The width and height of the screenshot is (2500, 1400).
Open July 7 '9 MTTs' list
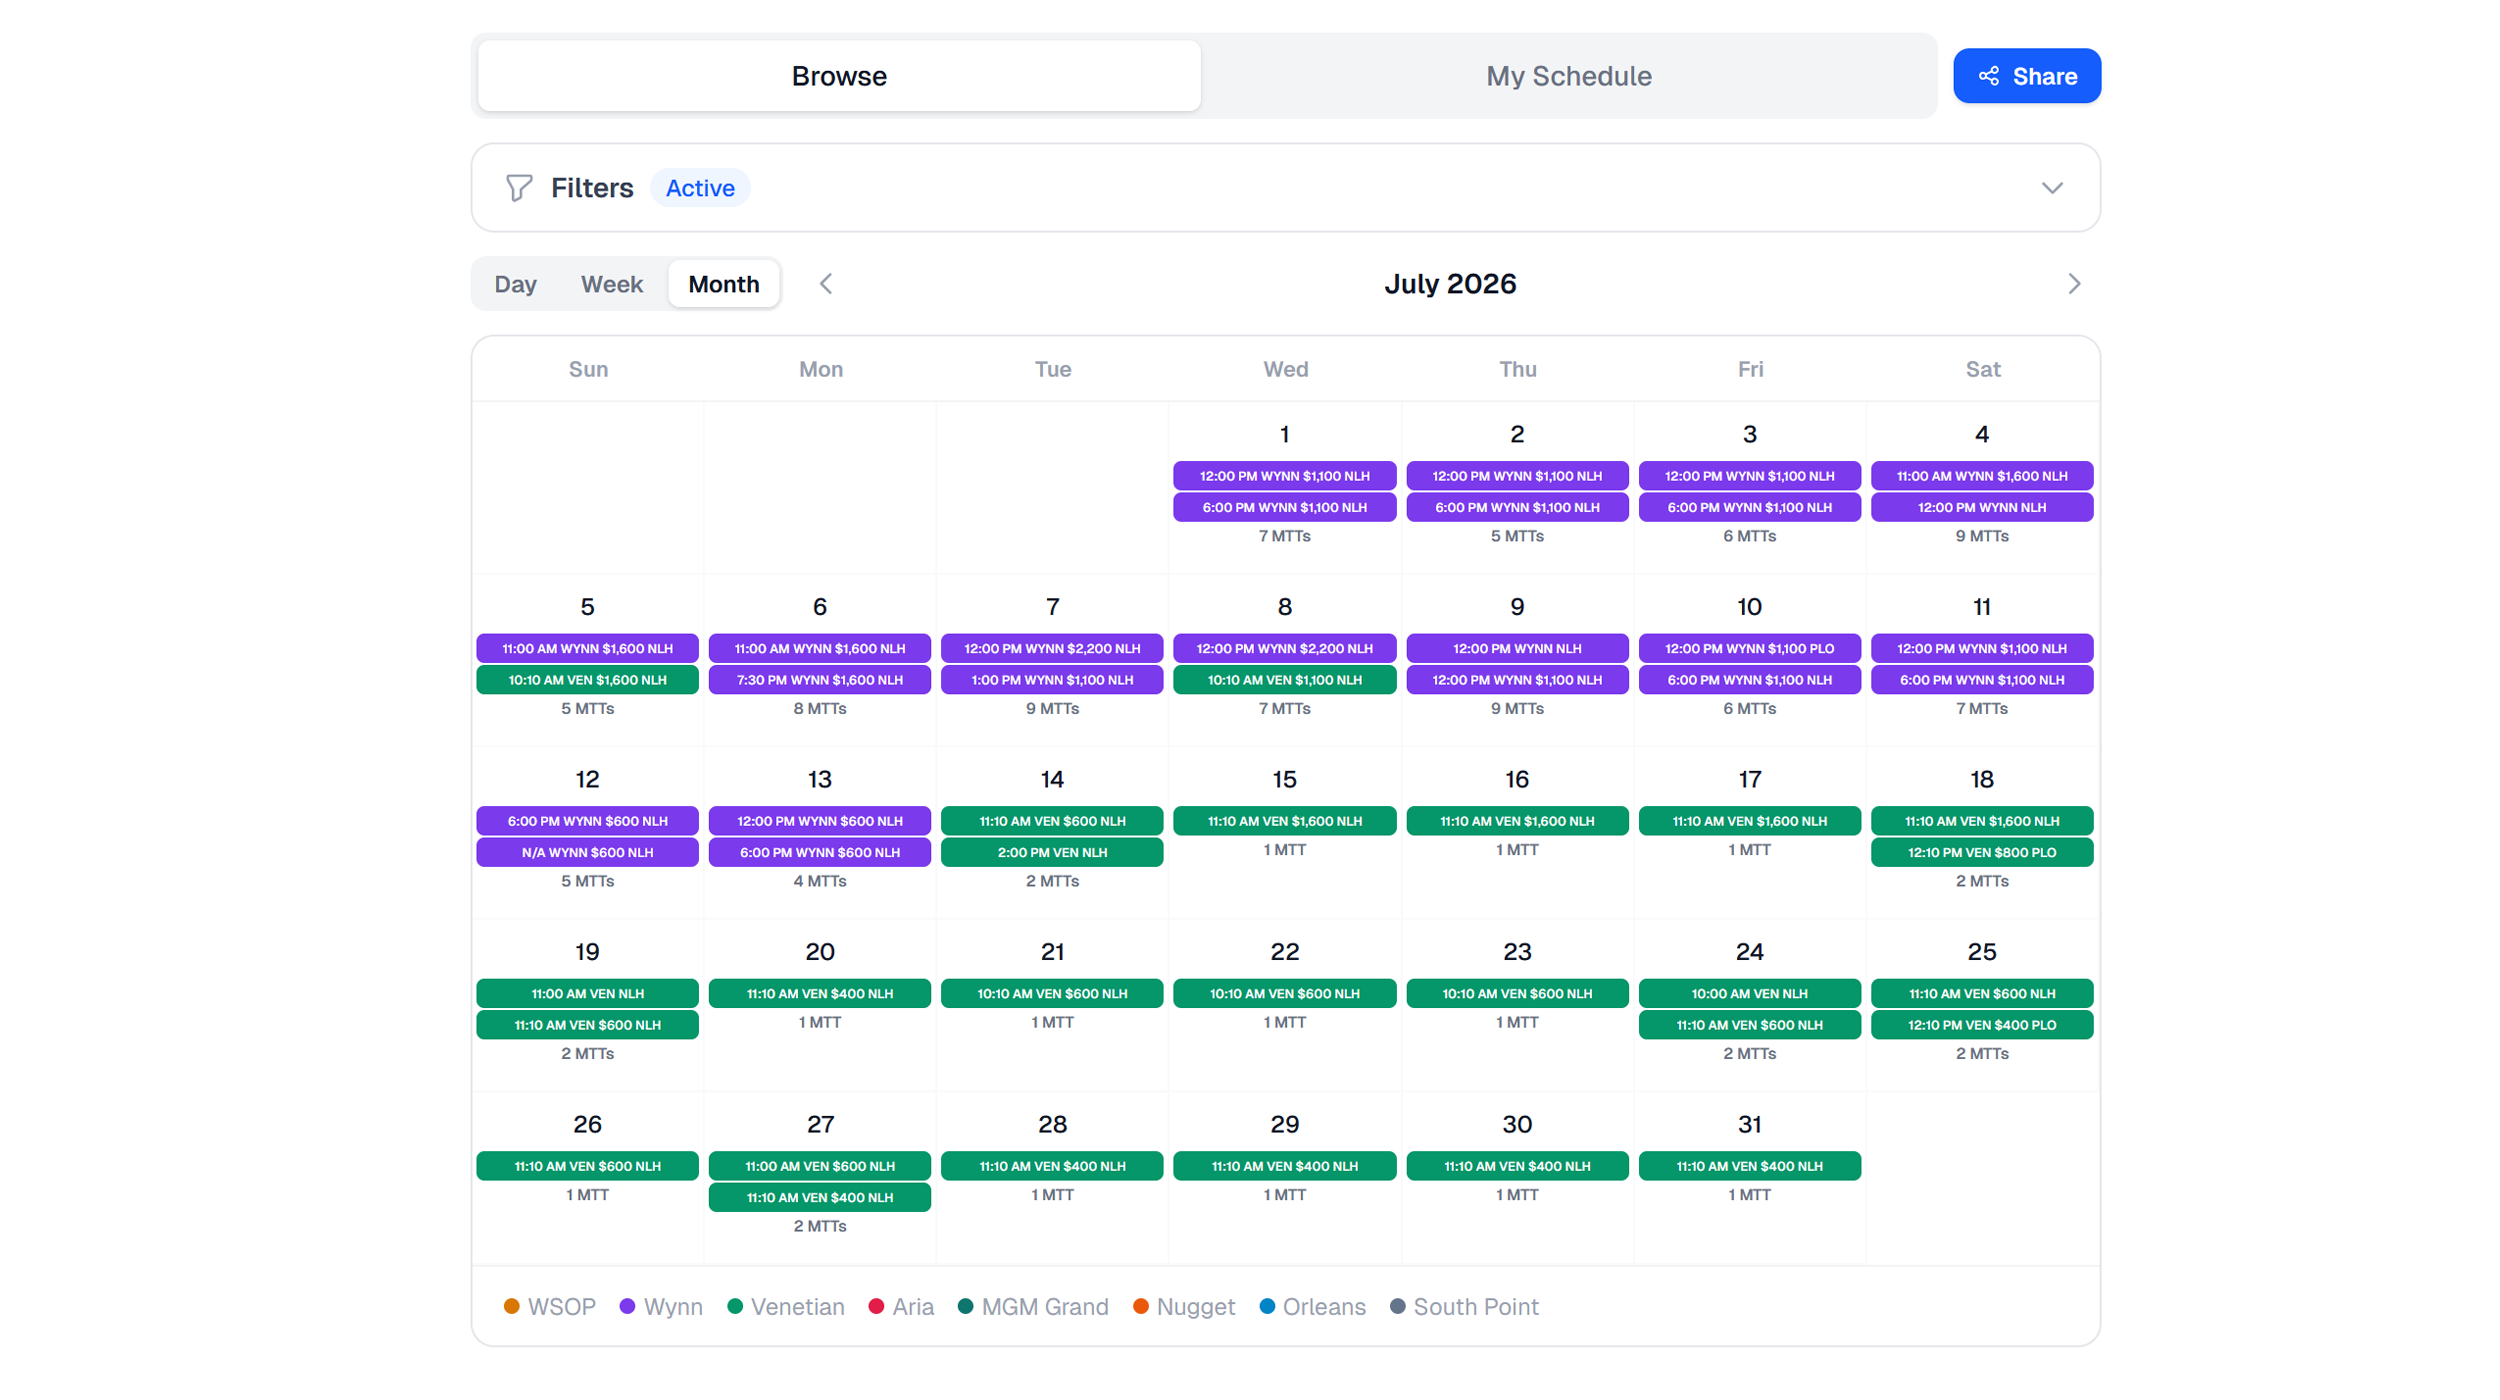click(1051, 708)
